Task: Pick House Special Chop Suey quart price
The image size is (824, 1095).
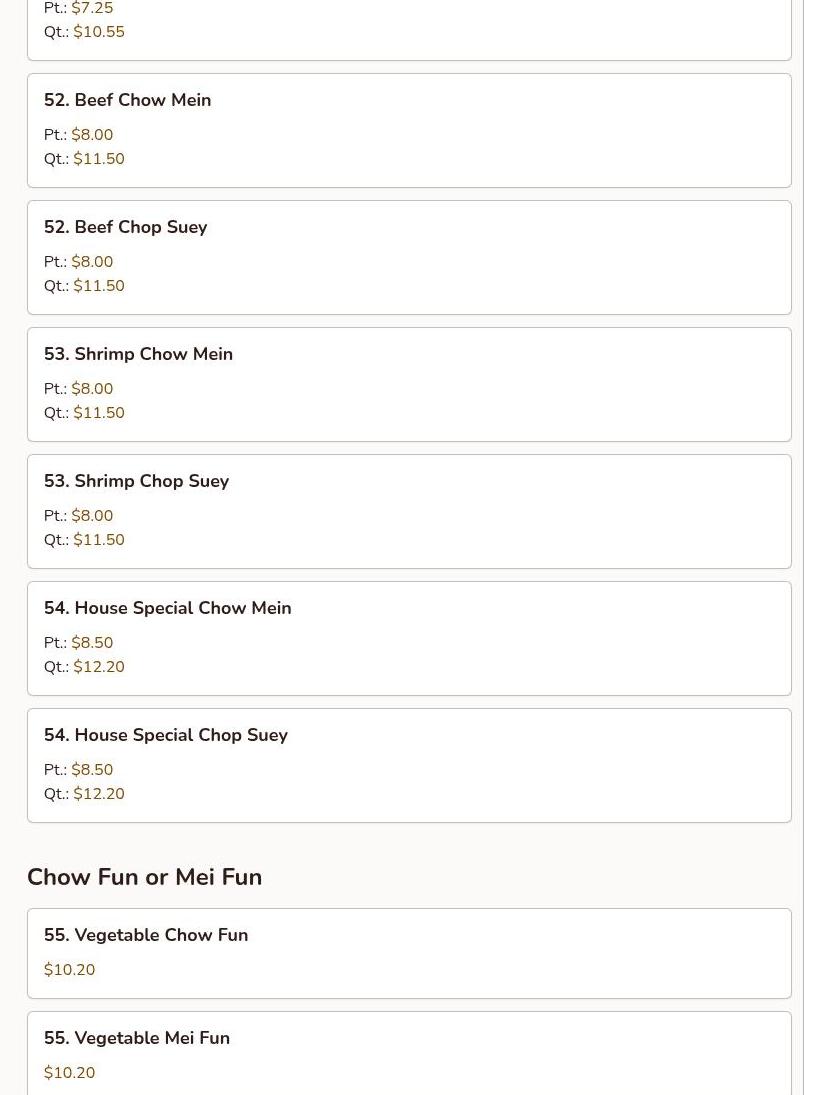Action: [98, 794]
